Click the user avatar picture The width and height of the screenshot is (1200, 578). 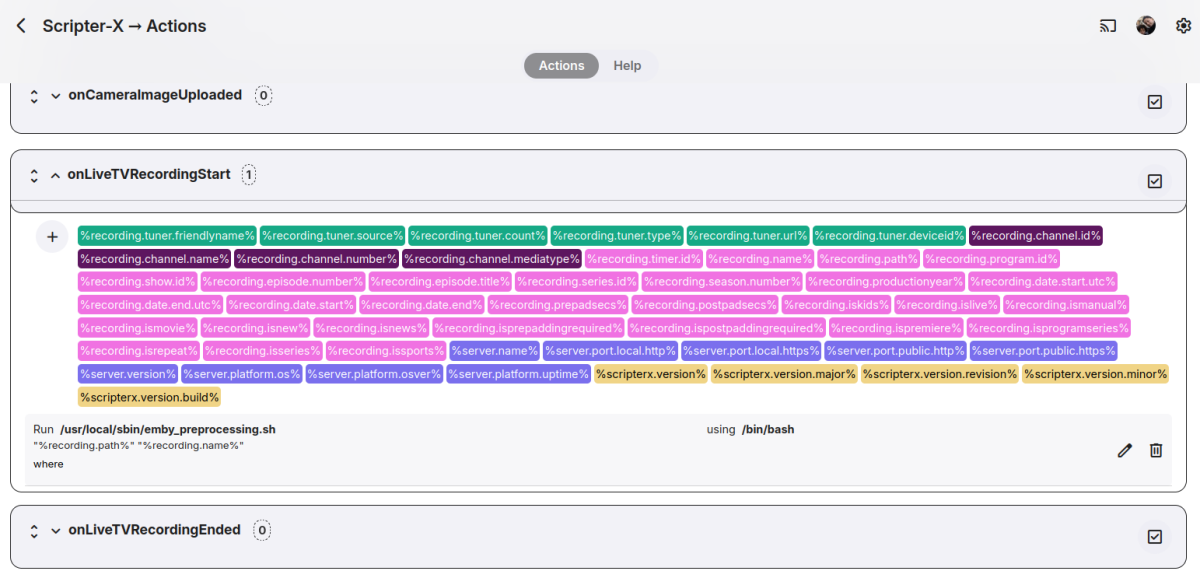point(1146,25)
